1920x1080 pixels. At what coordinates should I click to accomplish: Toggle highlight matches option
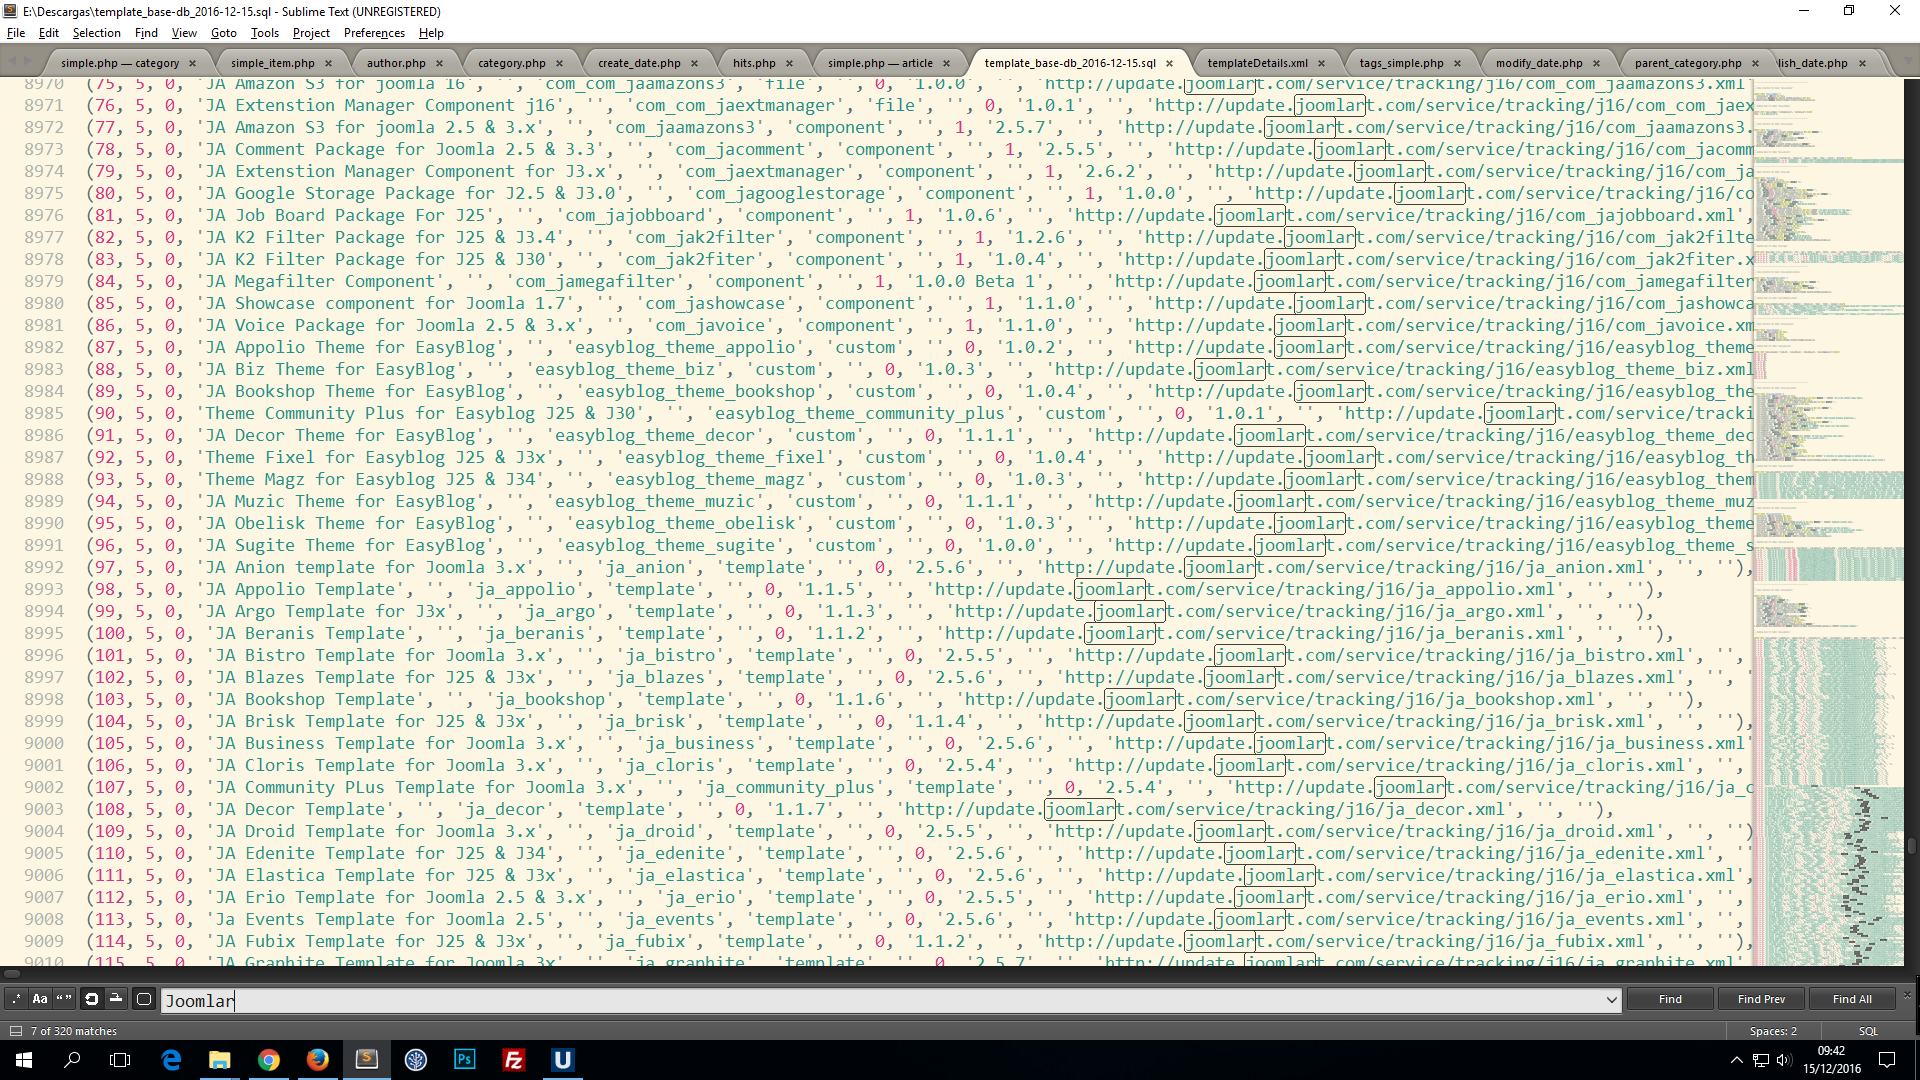tap(144, 999)
